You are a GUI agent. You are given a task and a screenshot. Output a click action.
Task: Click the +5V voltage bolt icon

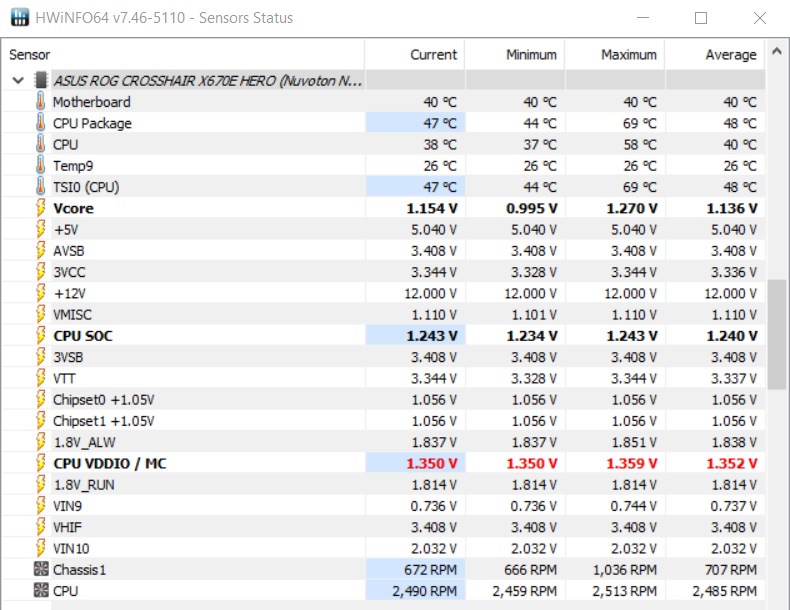click(41, 229)
